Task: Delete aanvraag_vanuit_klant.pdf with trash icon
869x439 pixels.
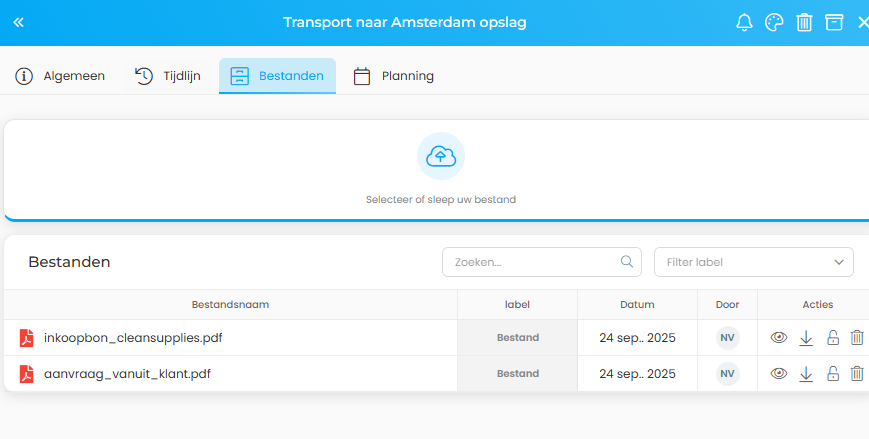Action: [x=857, y=374]
